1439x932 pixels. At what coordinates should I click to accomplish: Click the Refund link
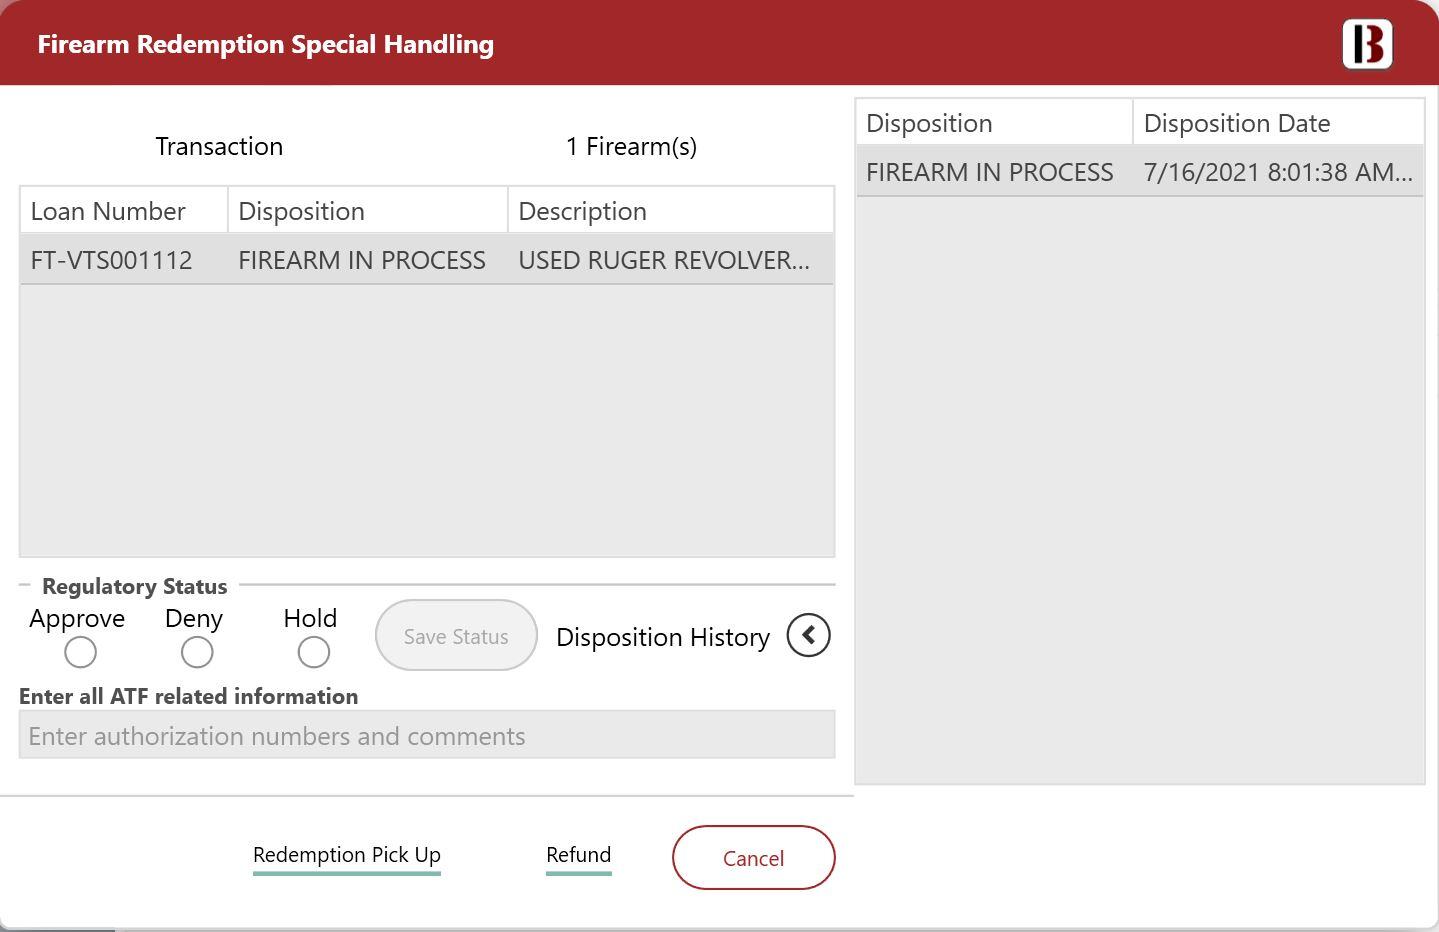point(578,856)
